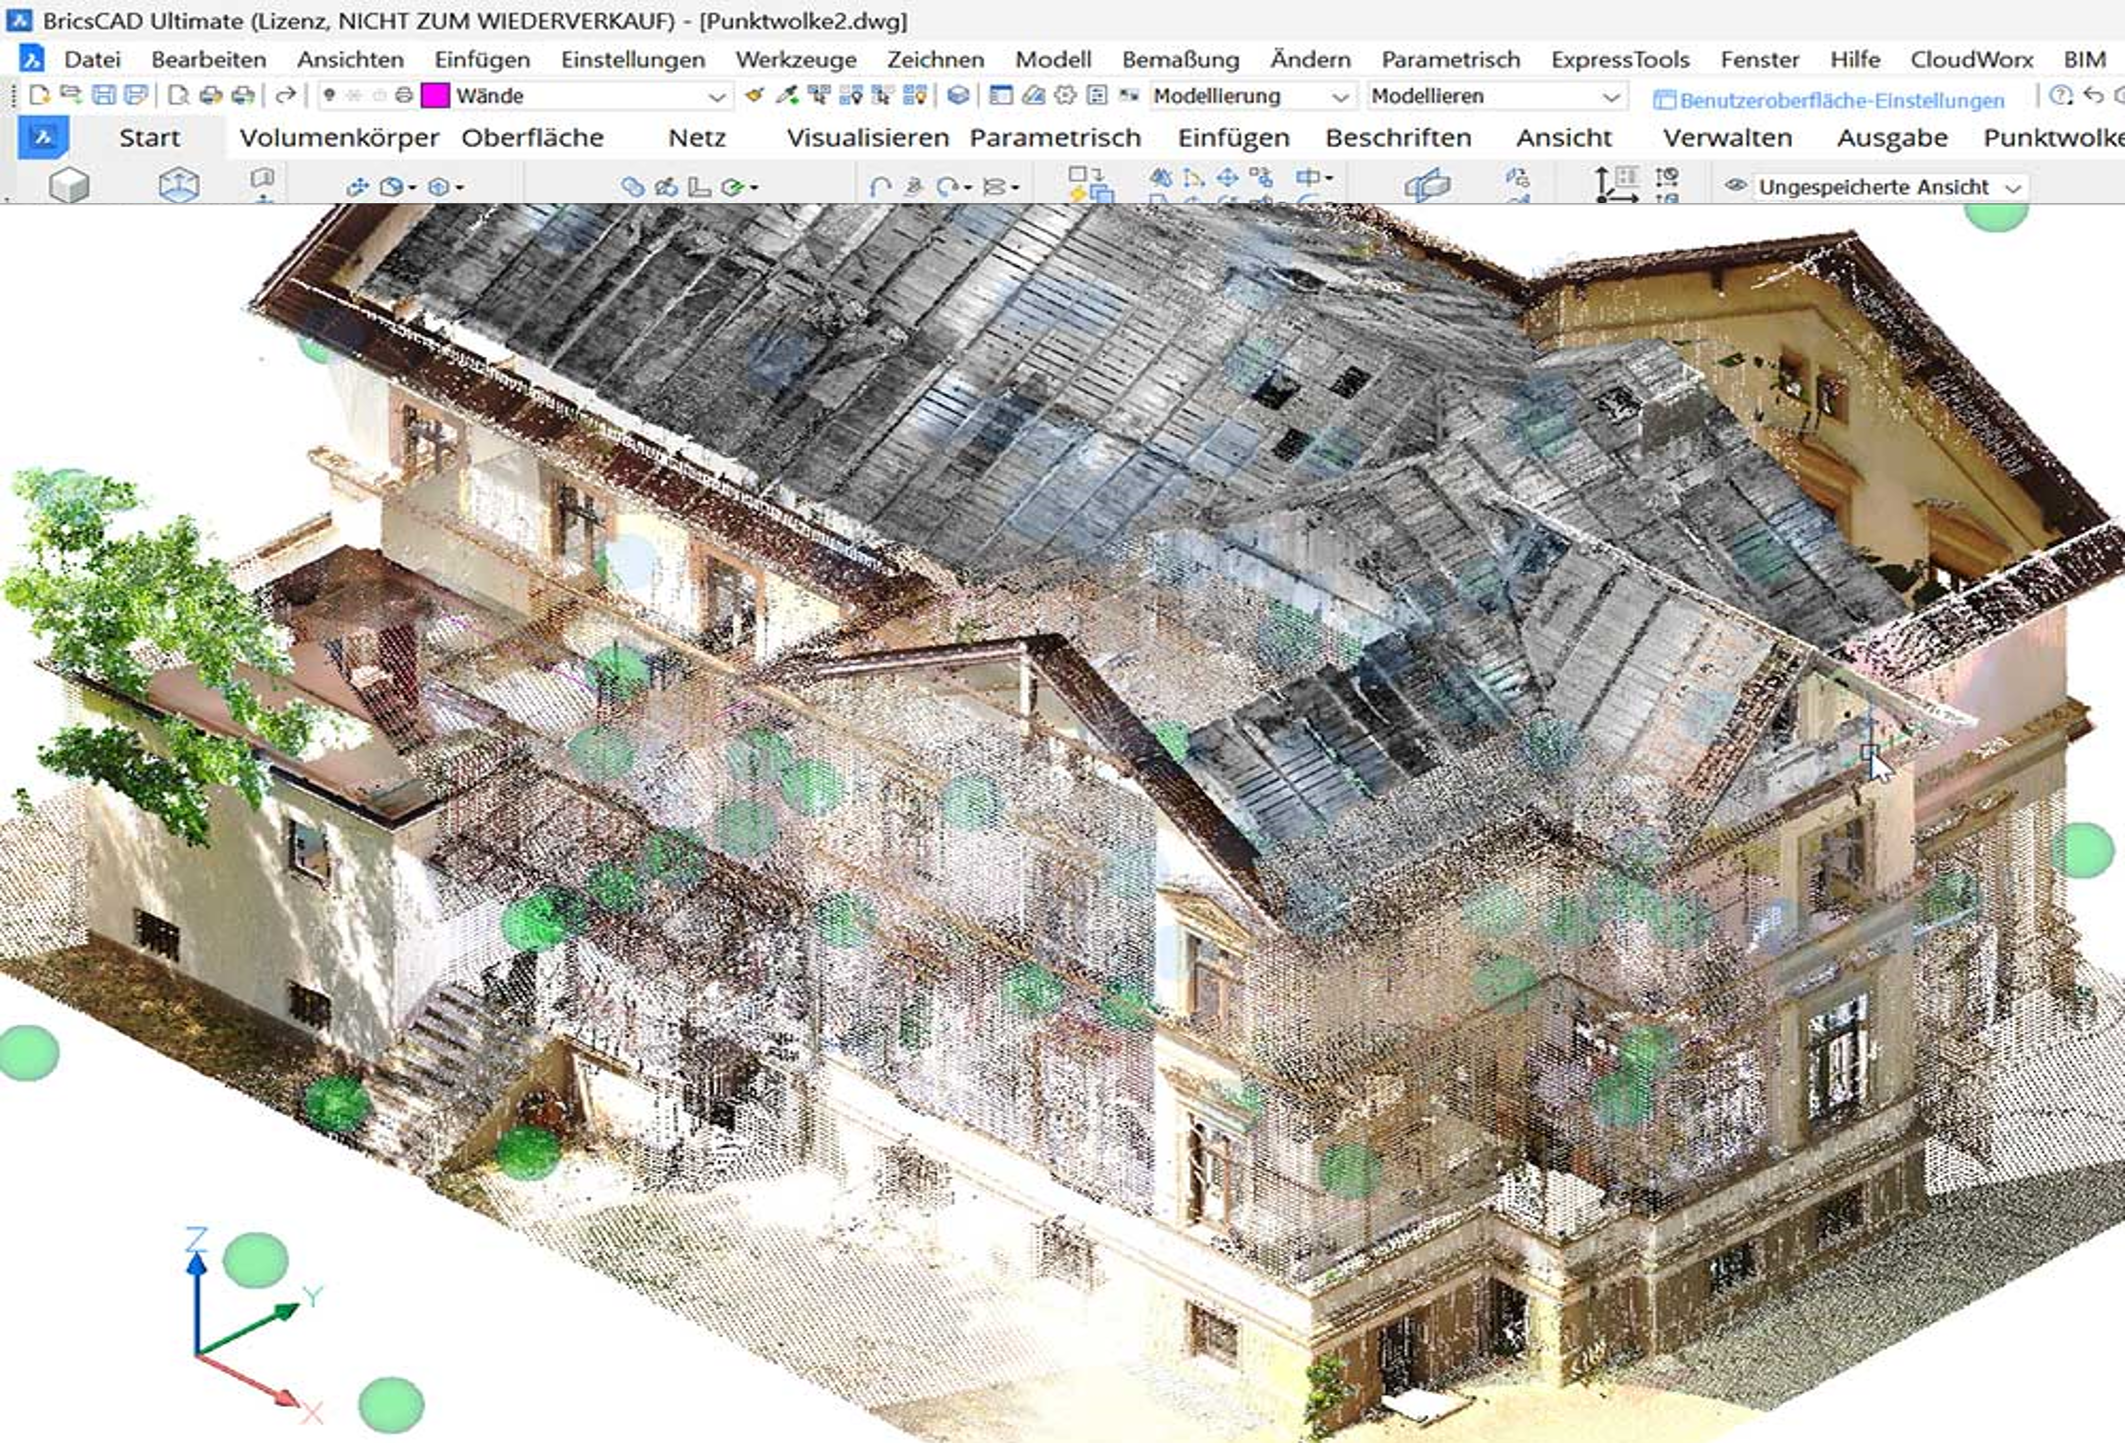The image size is (2125, 1443).
Task: Switch to the Visualisieren ribbon tab
Action: (867, 138)
